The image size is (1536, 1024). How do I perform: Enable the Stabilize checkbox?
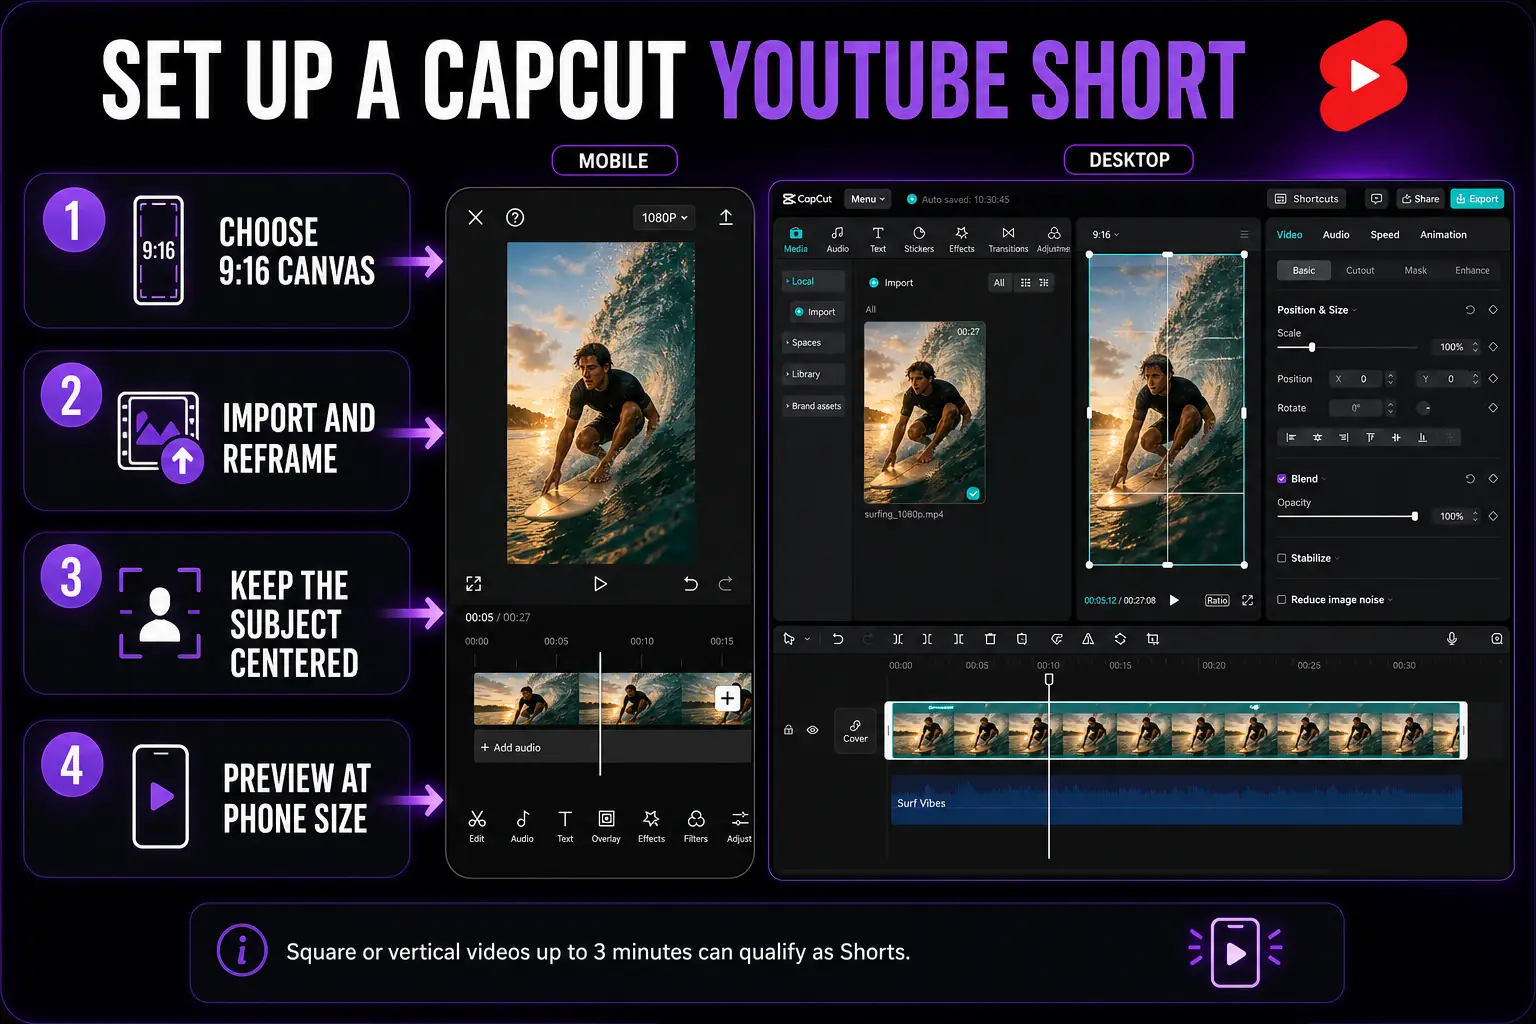pos(1282,558)
